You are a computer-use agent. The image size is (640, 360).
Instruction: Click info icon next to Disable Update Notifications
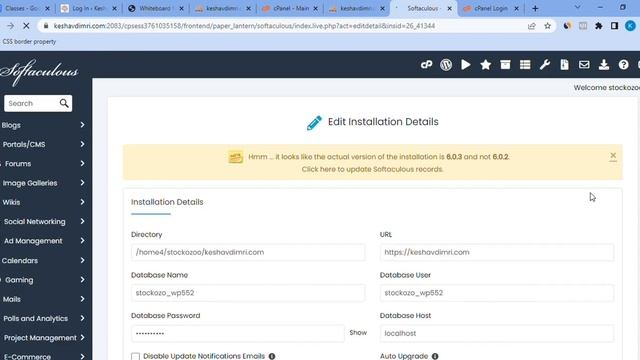(272, 356)
